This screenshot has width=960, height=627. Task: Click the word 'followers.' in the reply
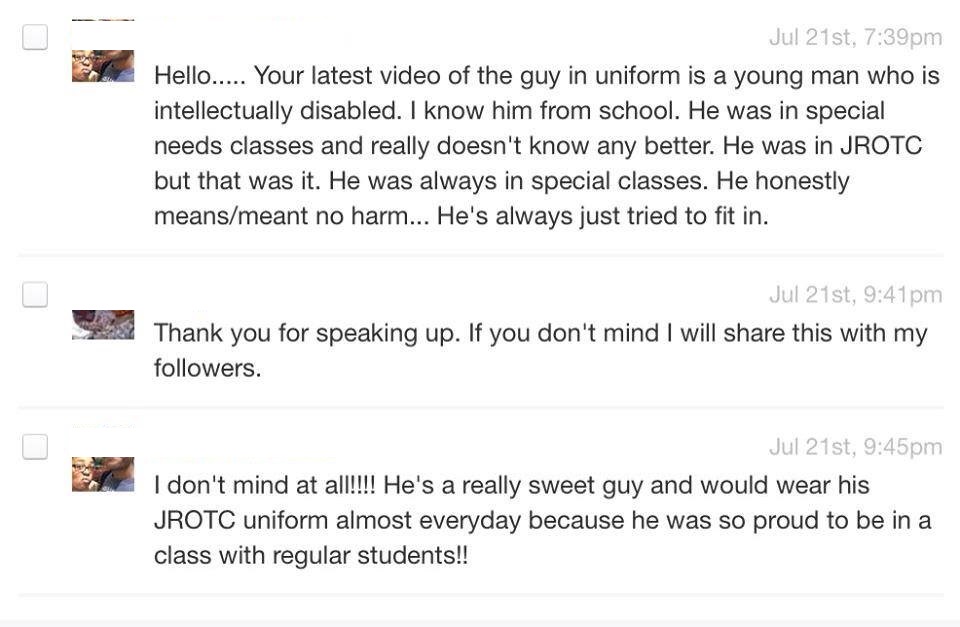pyautogui.click(x=207, y=368)
